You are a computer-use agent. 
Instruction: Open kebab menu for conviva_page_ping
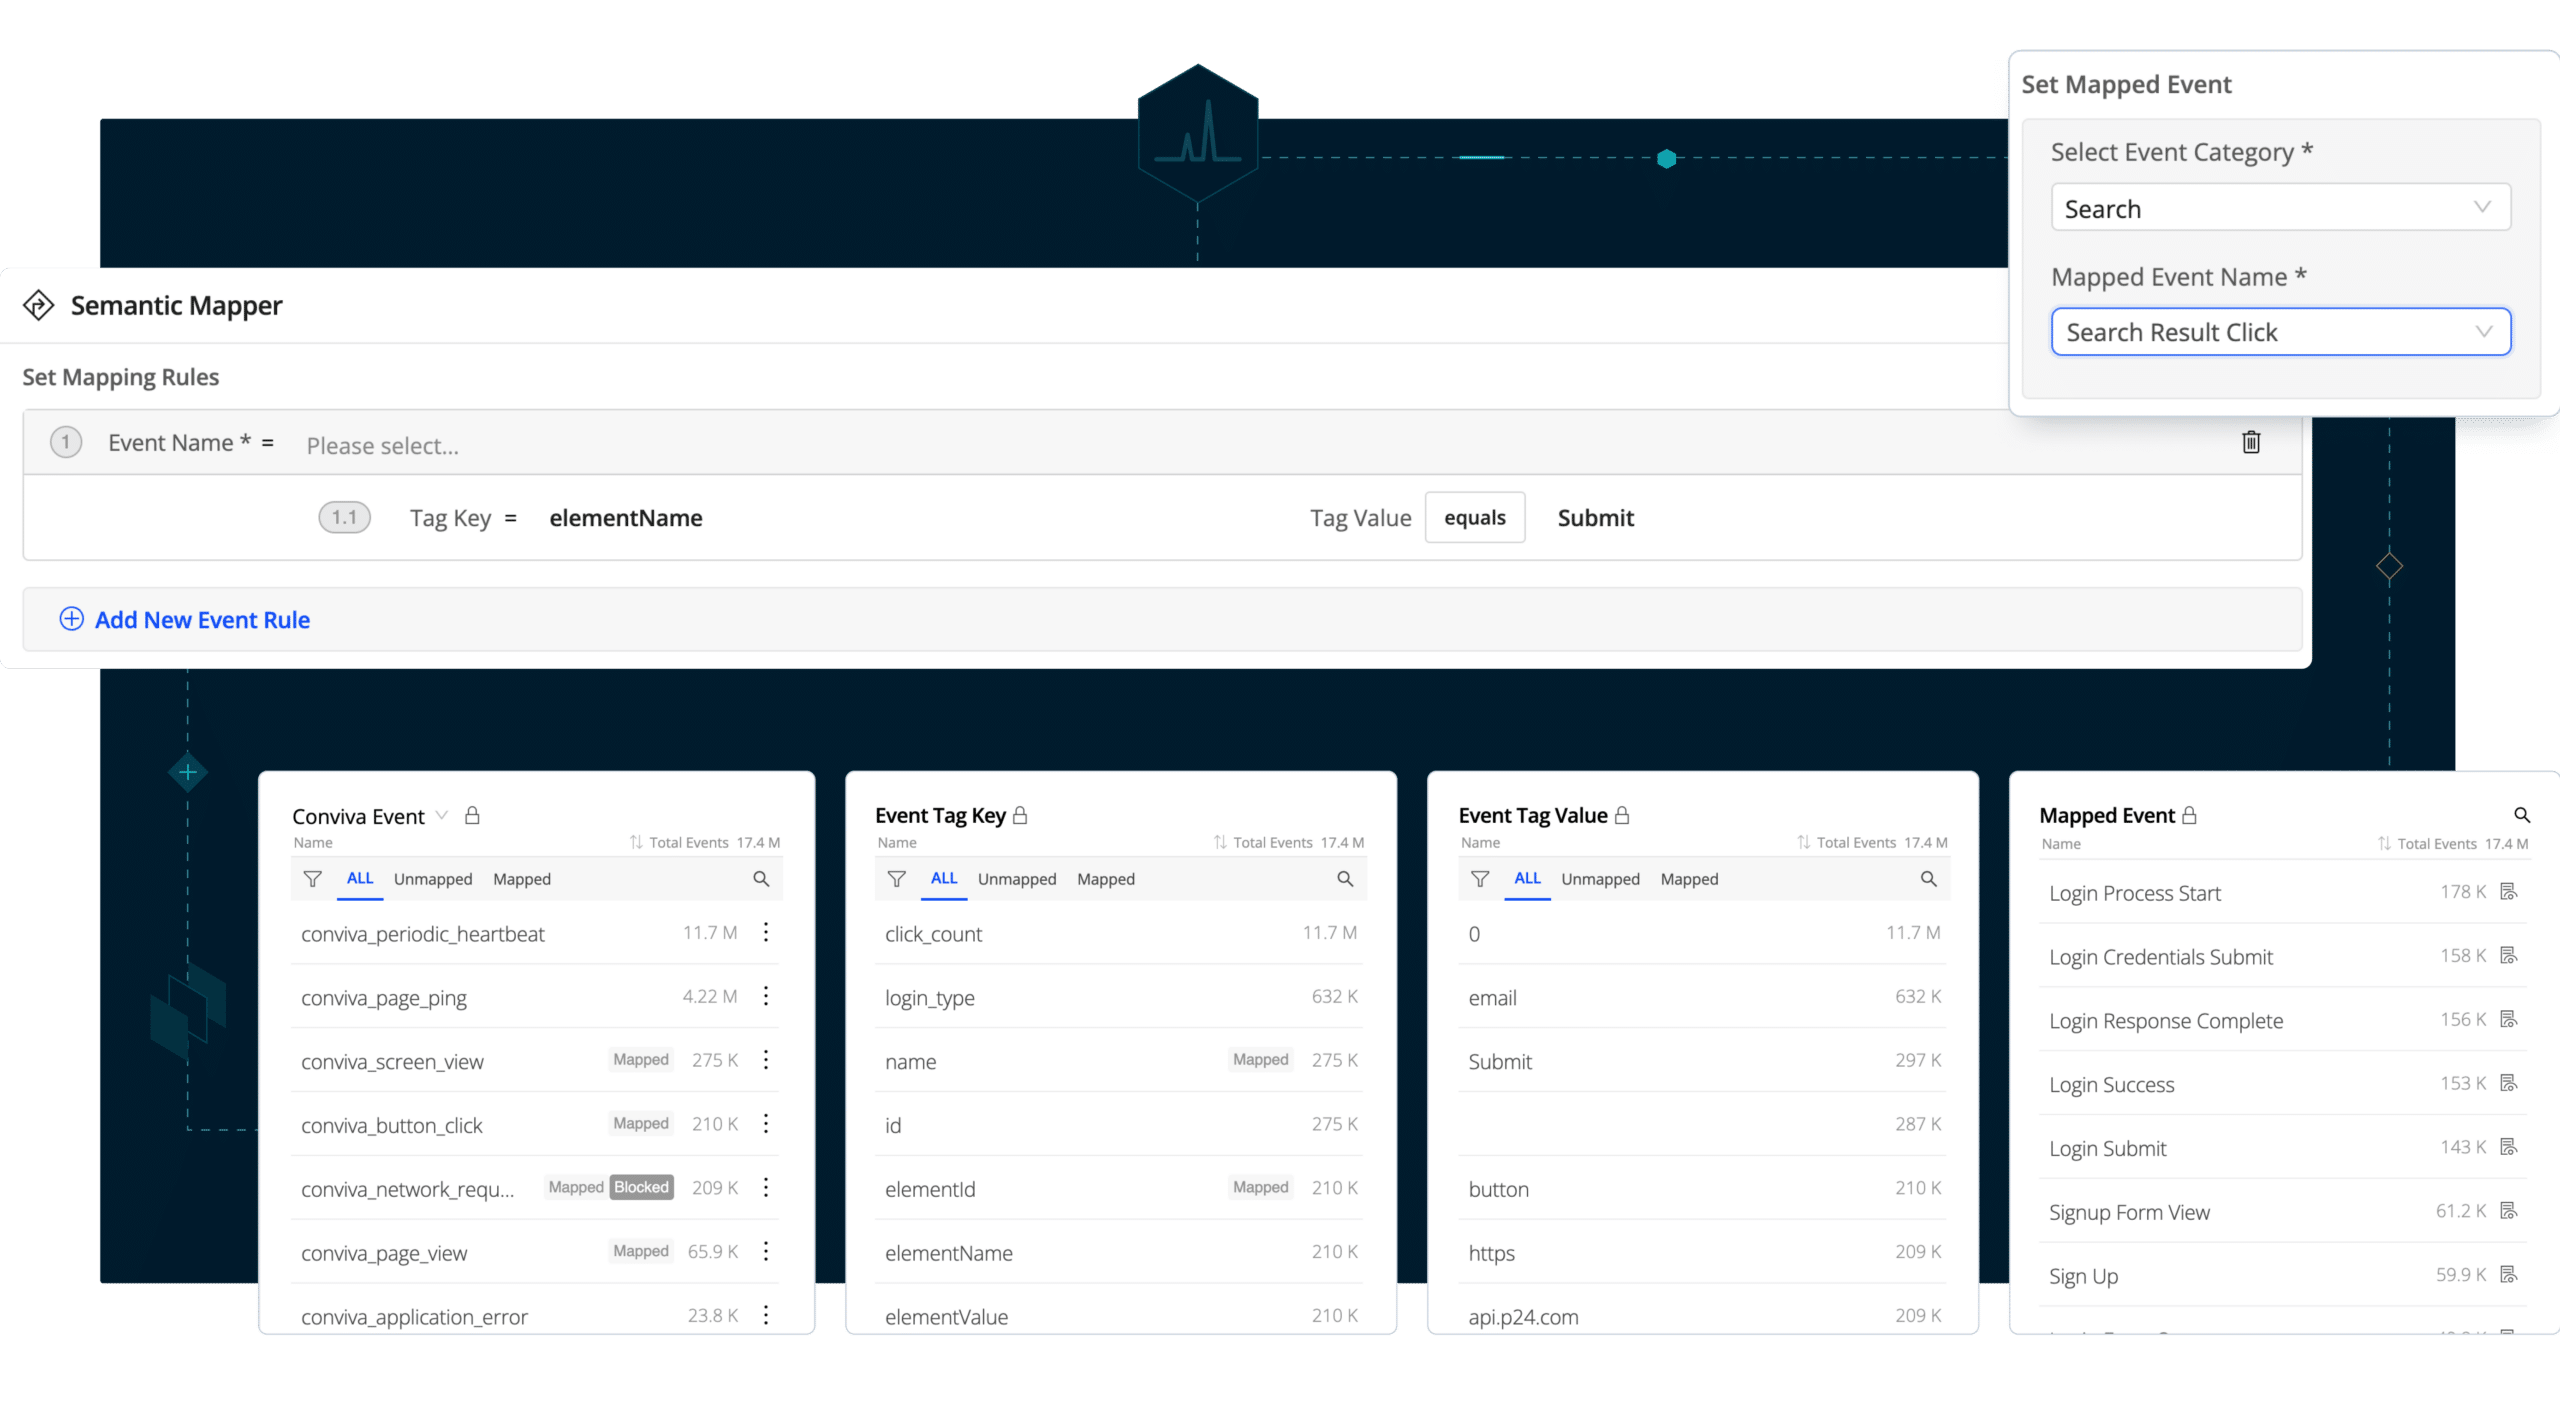point(766,996)
